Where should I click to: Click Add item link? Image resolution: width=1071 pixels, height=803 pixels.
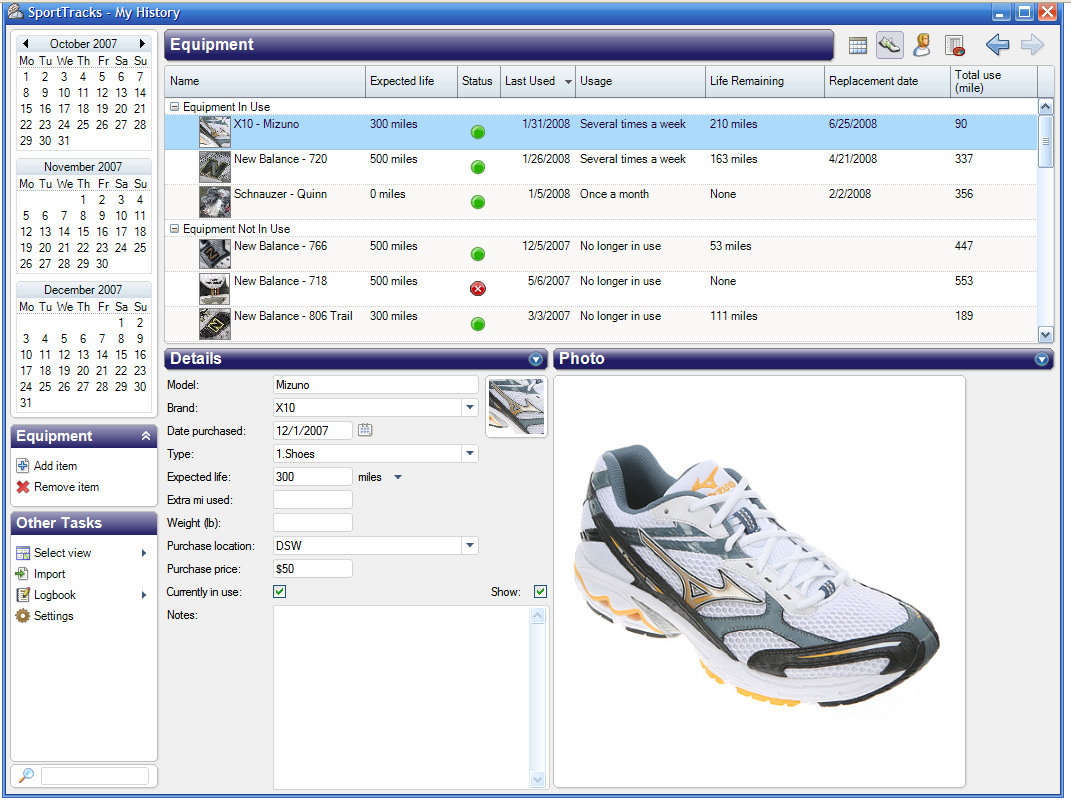pyautogui.click(x=55, y=466)
